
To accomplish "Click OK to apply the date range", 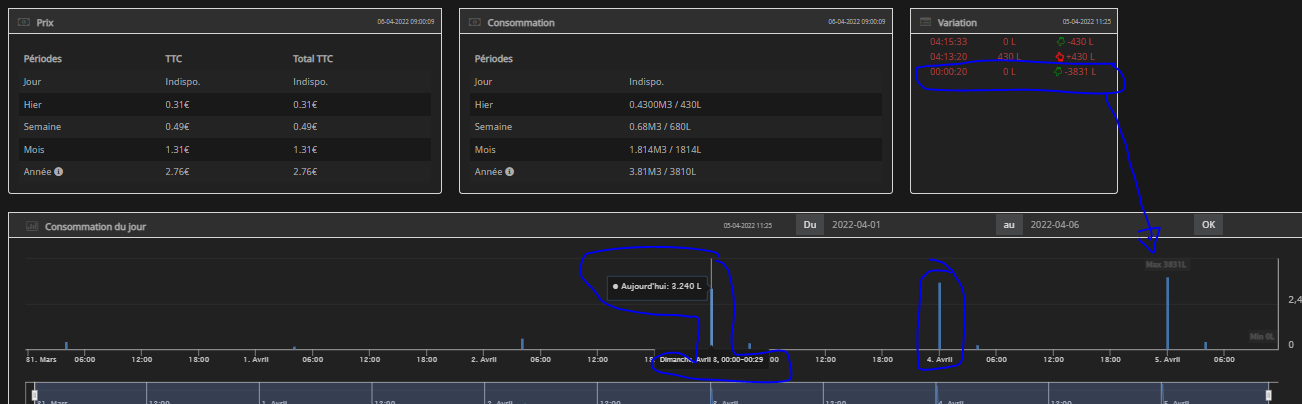I will pos(1208,225).
